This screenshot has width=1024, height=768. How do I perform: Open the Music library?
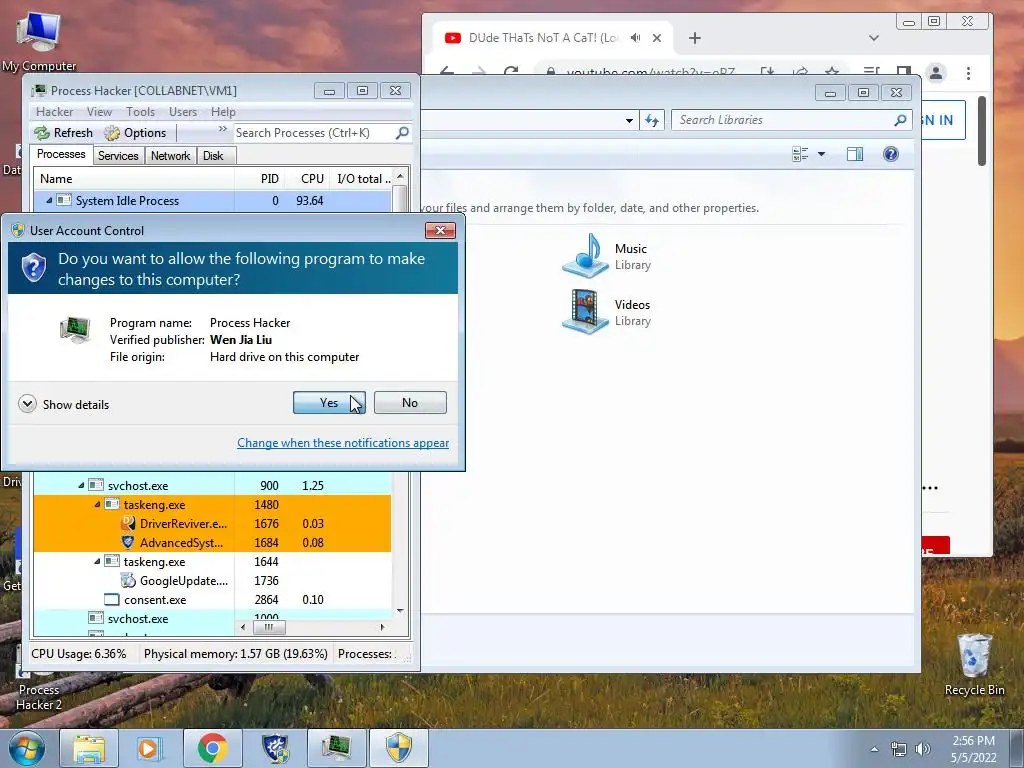[x=607, y=256]
